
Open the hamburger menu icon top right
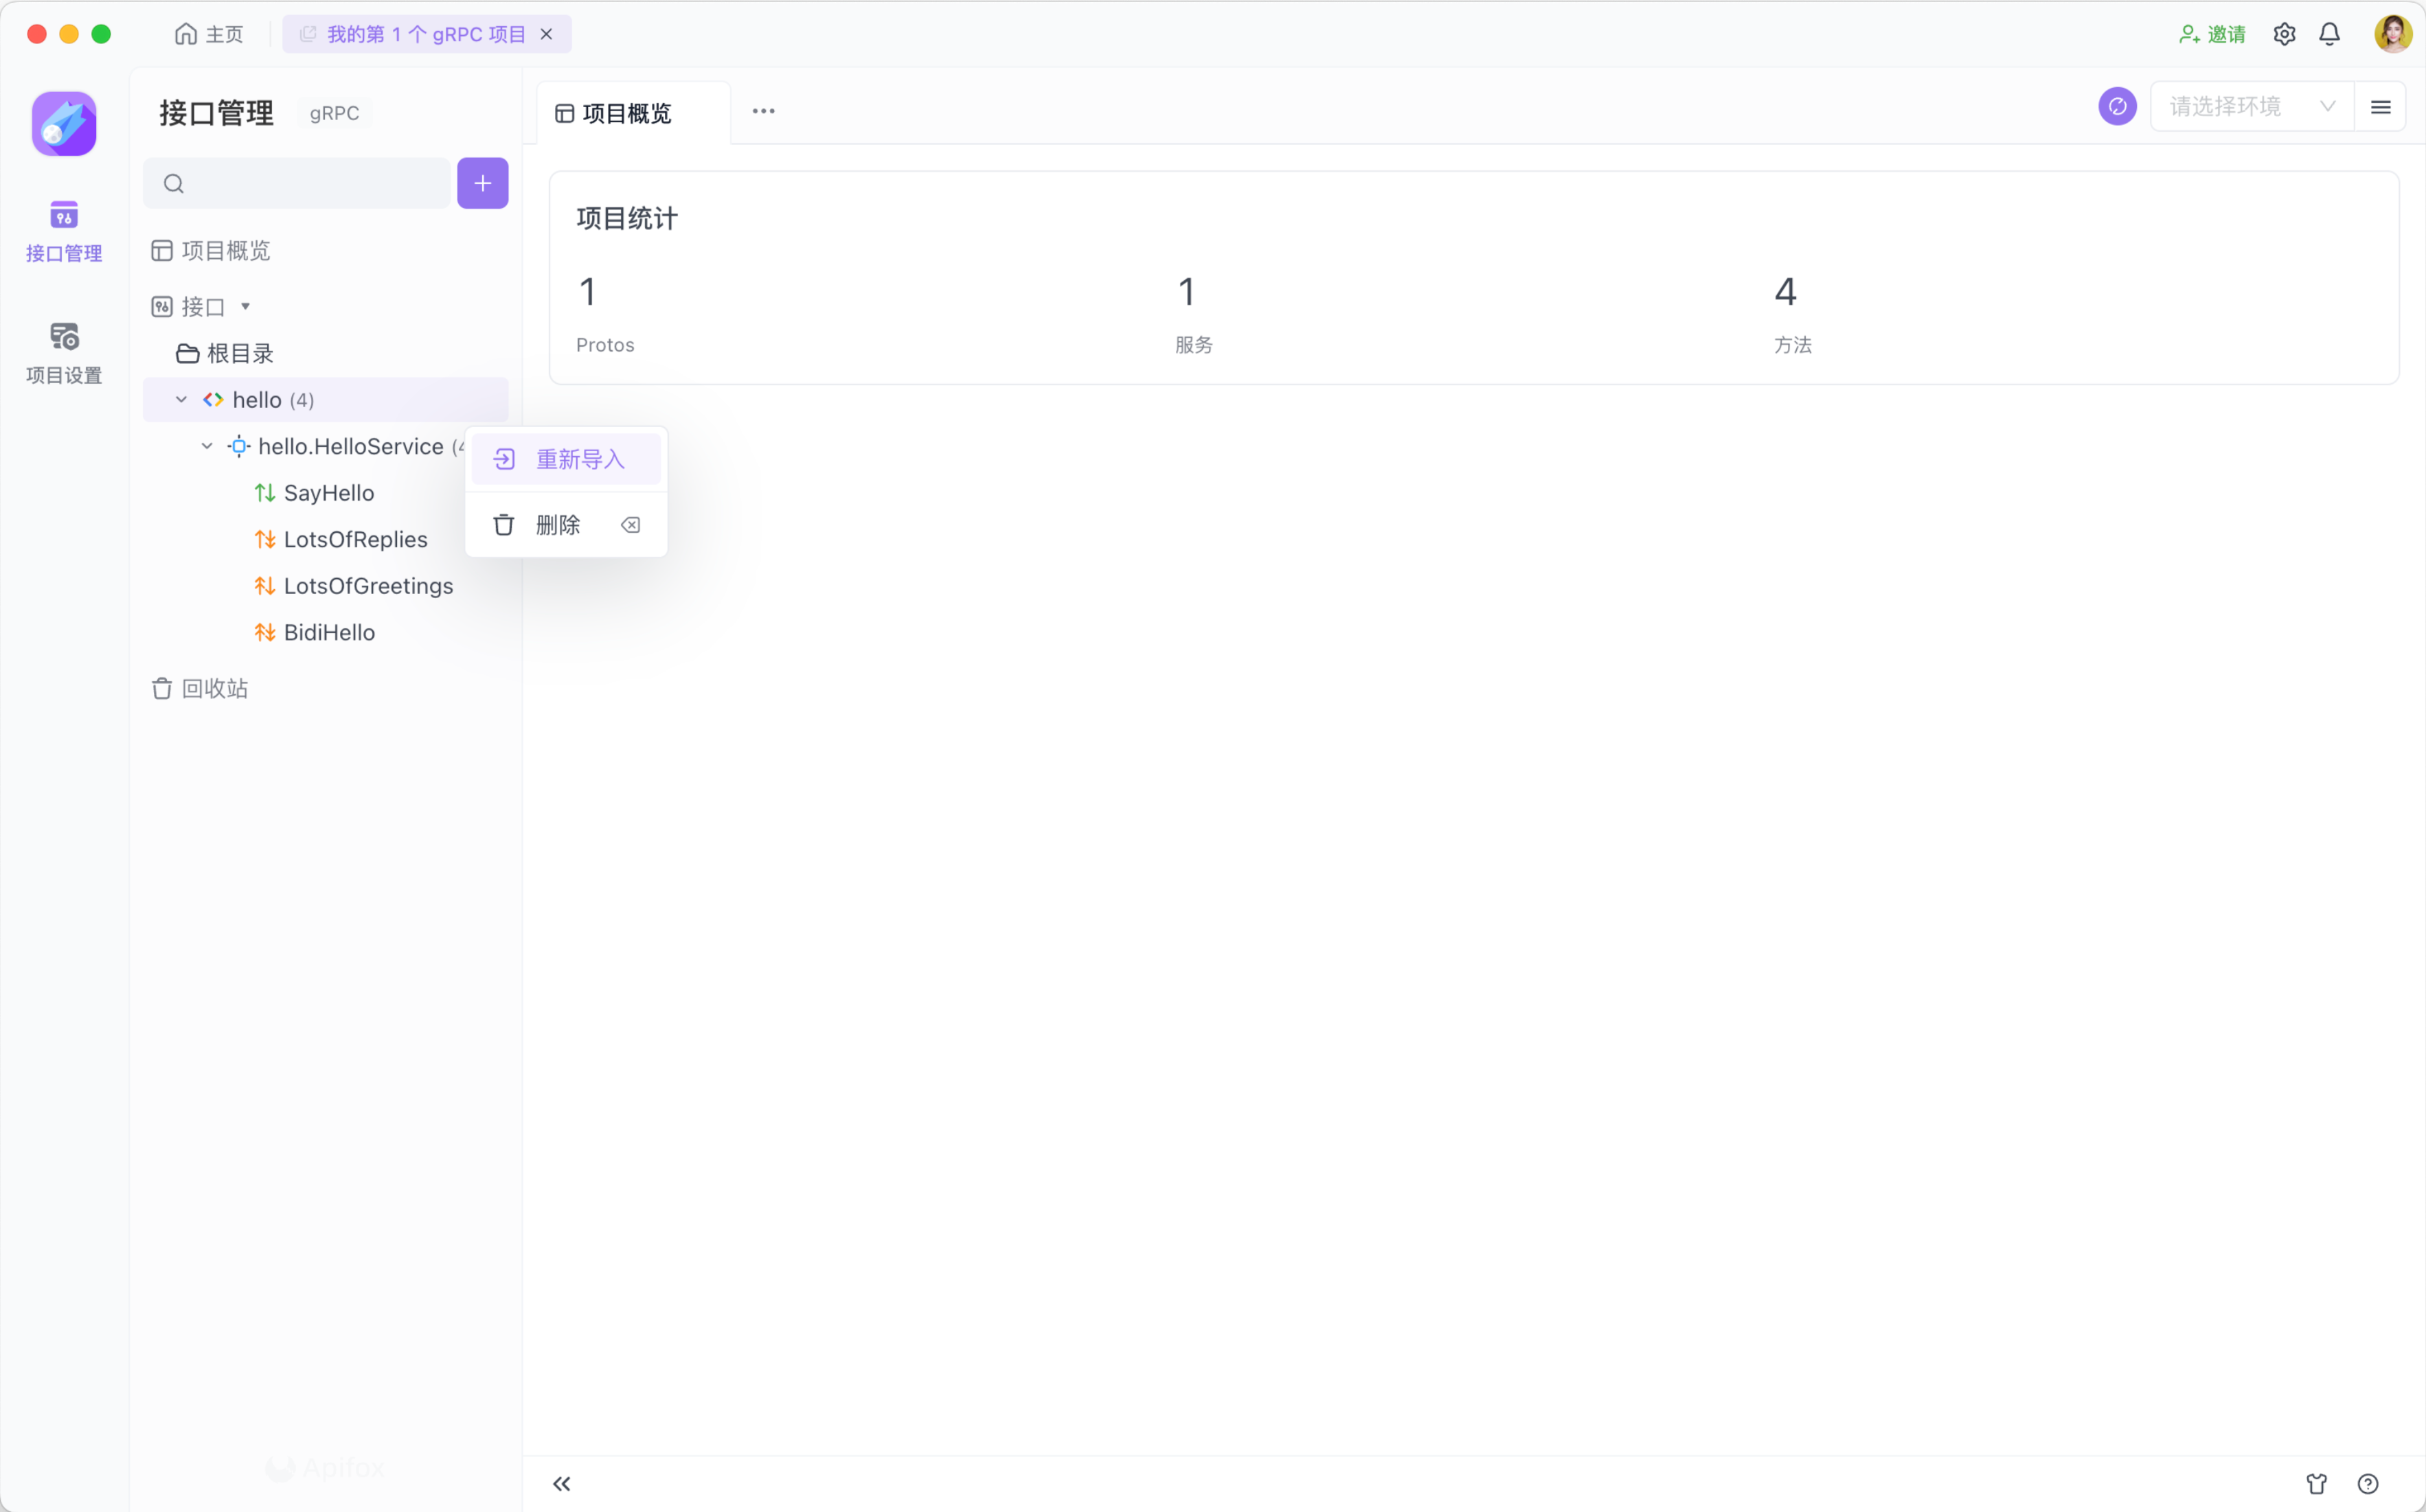pyautogui.click(x=2380, y=106)
